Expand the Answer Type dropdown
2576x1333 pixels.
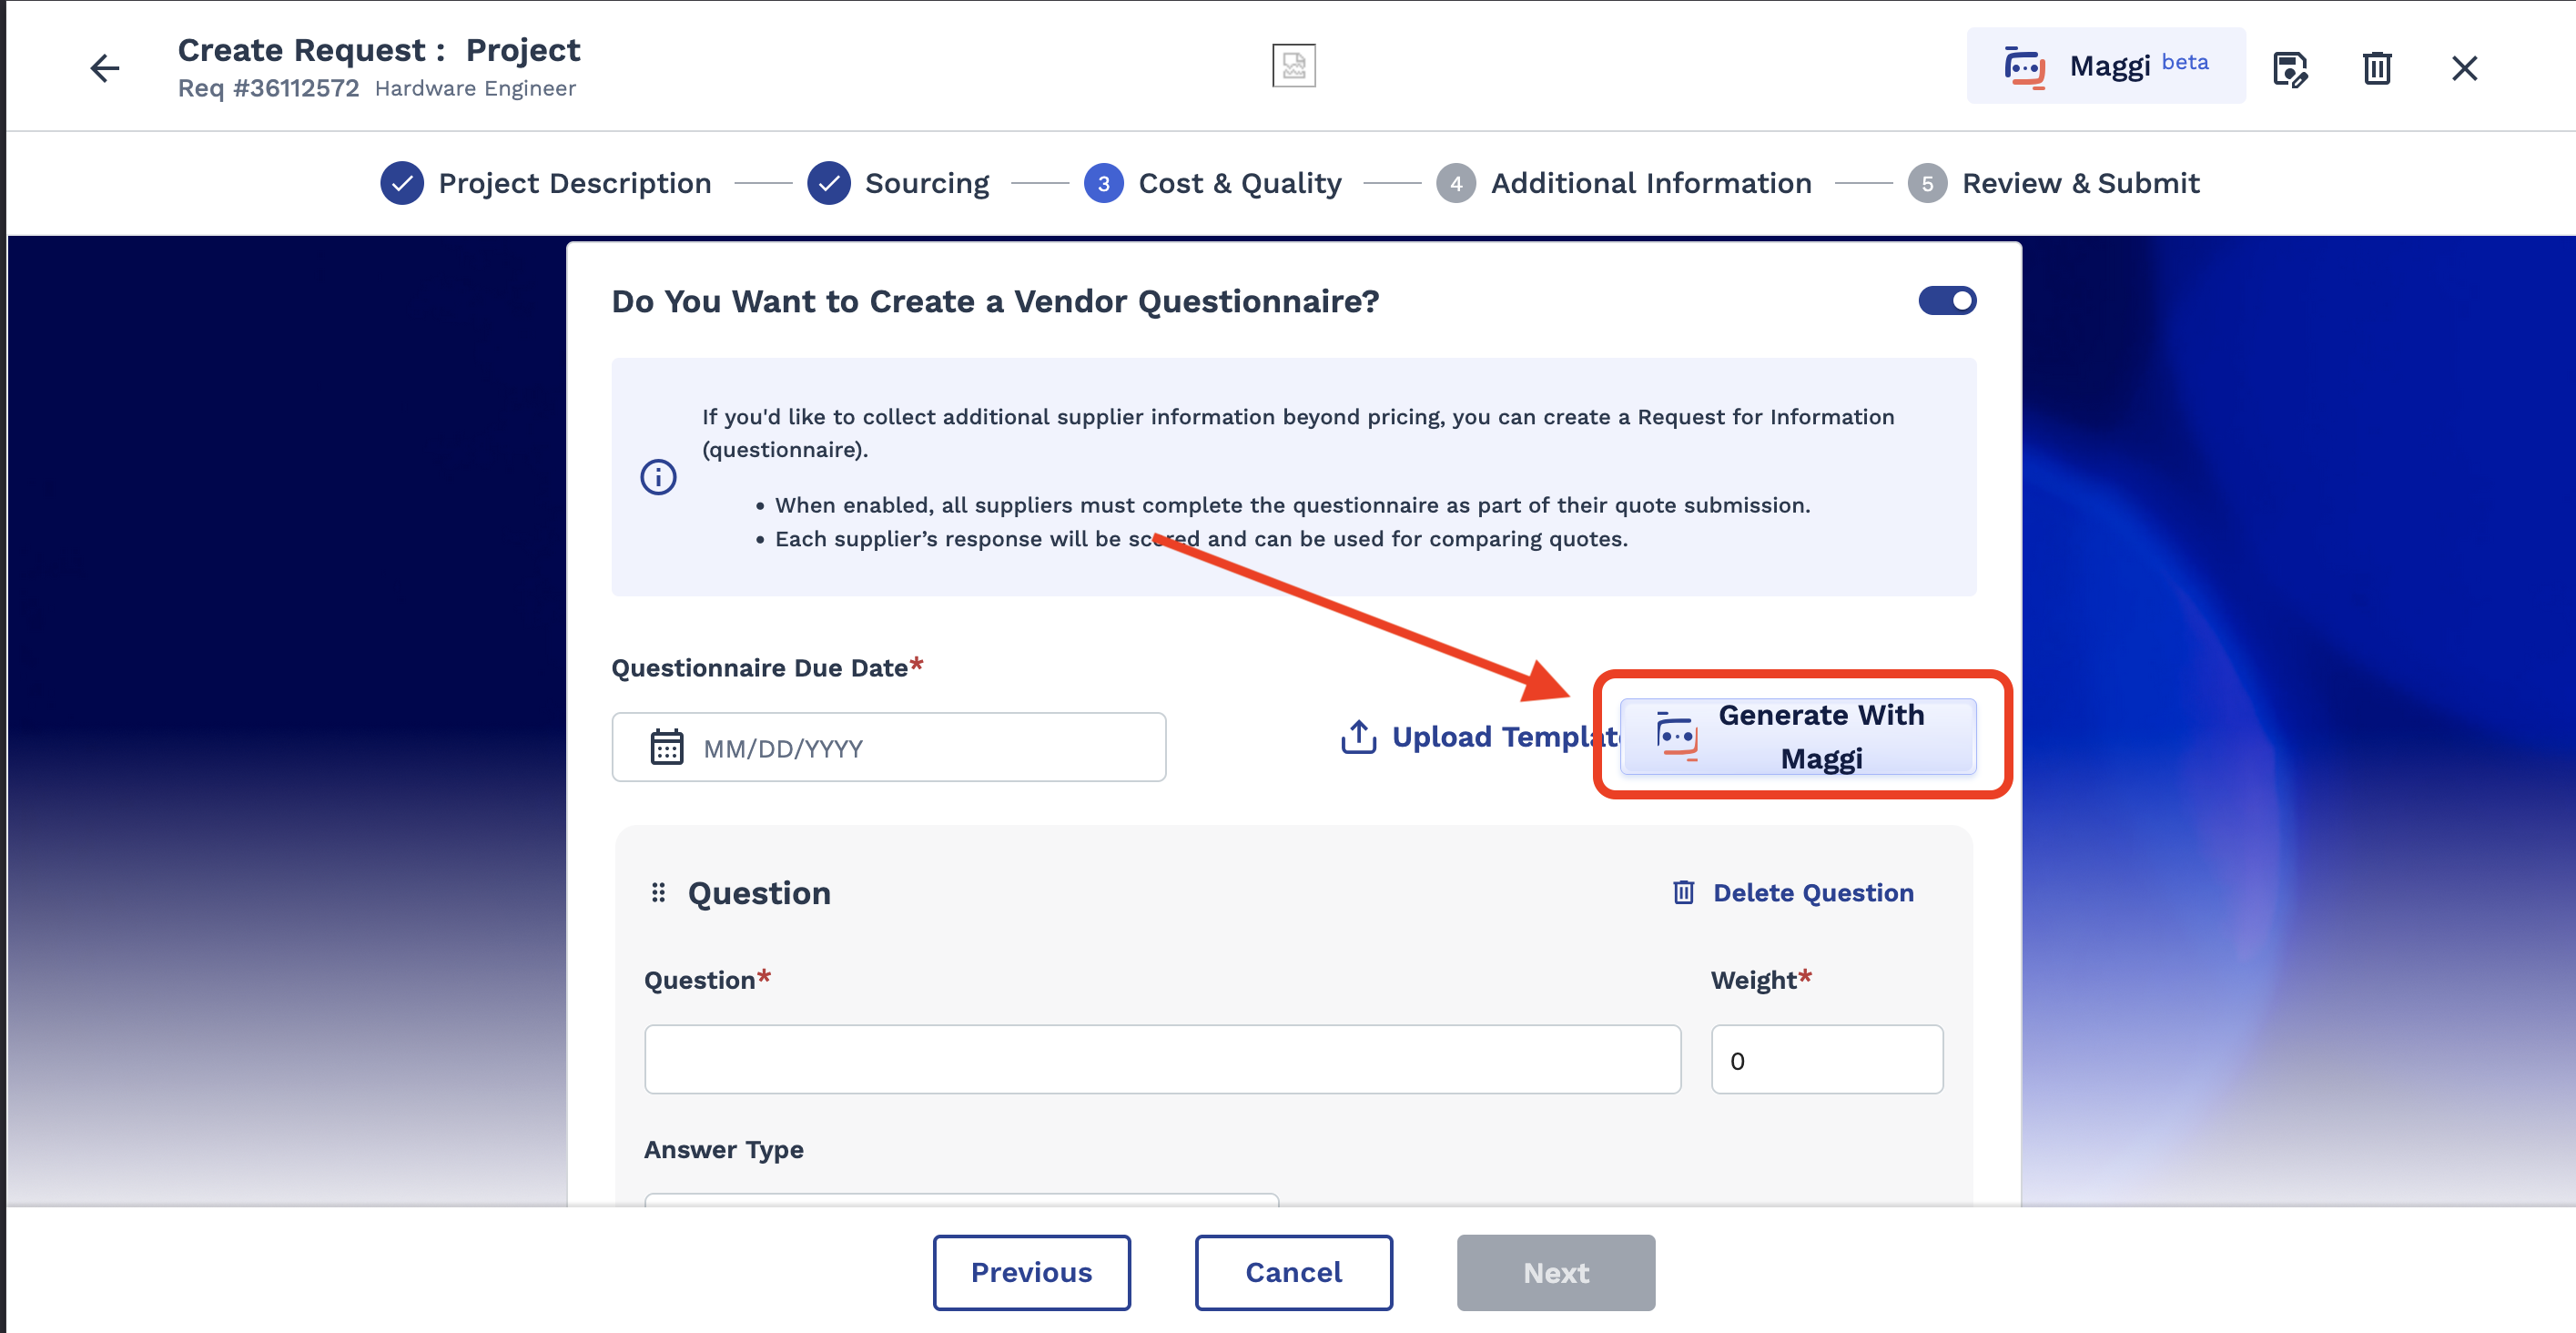[960, 1199]
